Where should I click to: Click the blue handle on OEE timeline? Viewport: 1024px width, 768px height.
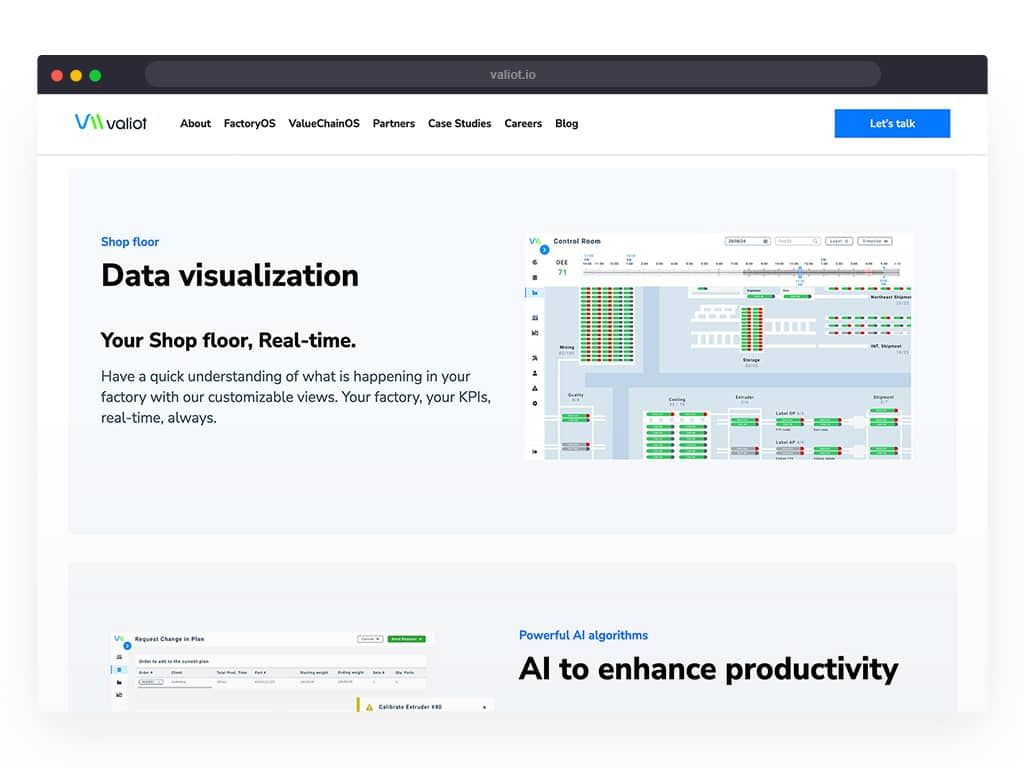800,272
